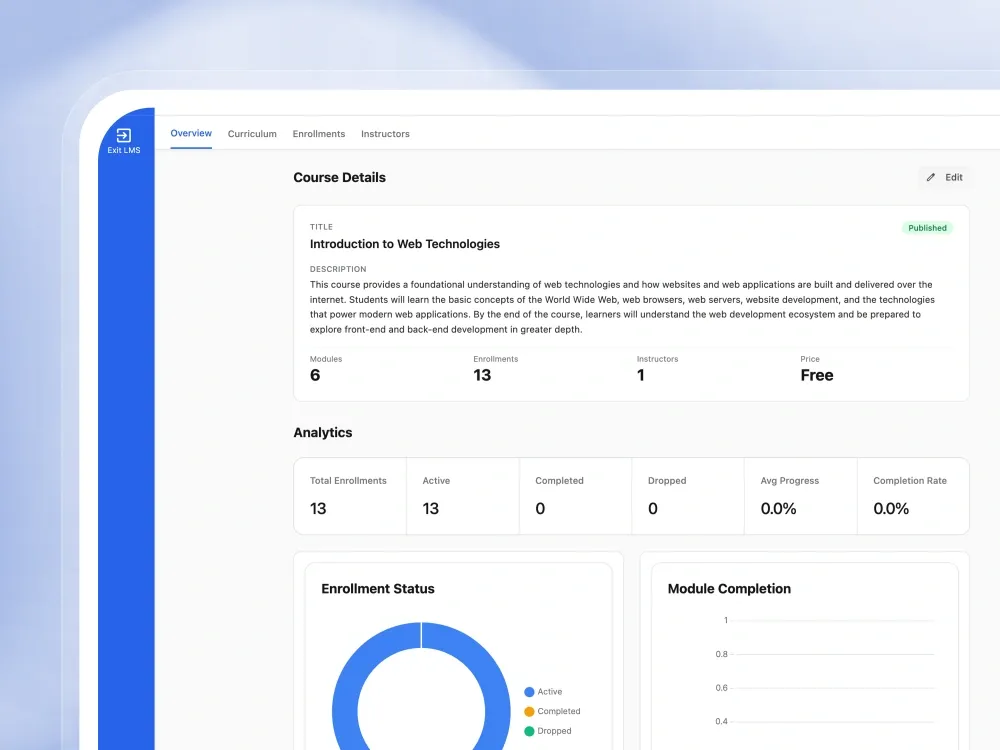Click the Enrollments count in Course Details
This screenshot has width=1000, height=750.
point(482,375)
